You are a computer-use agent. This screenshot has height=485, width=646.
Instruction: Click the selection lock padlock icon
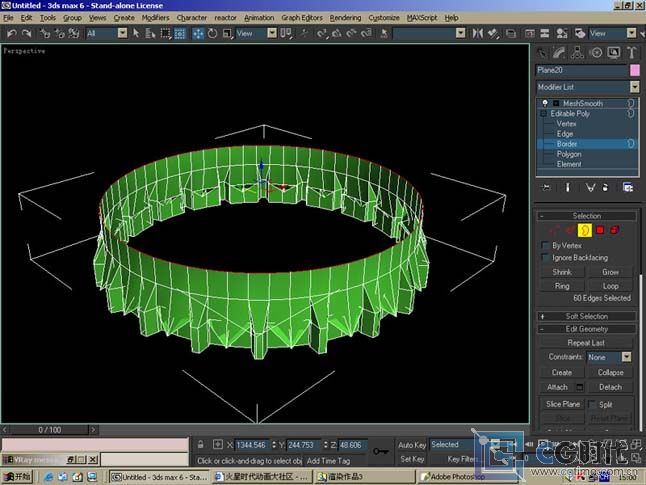(201, 445)
